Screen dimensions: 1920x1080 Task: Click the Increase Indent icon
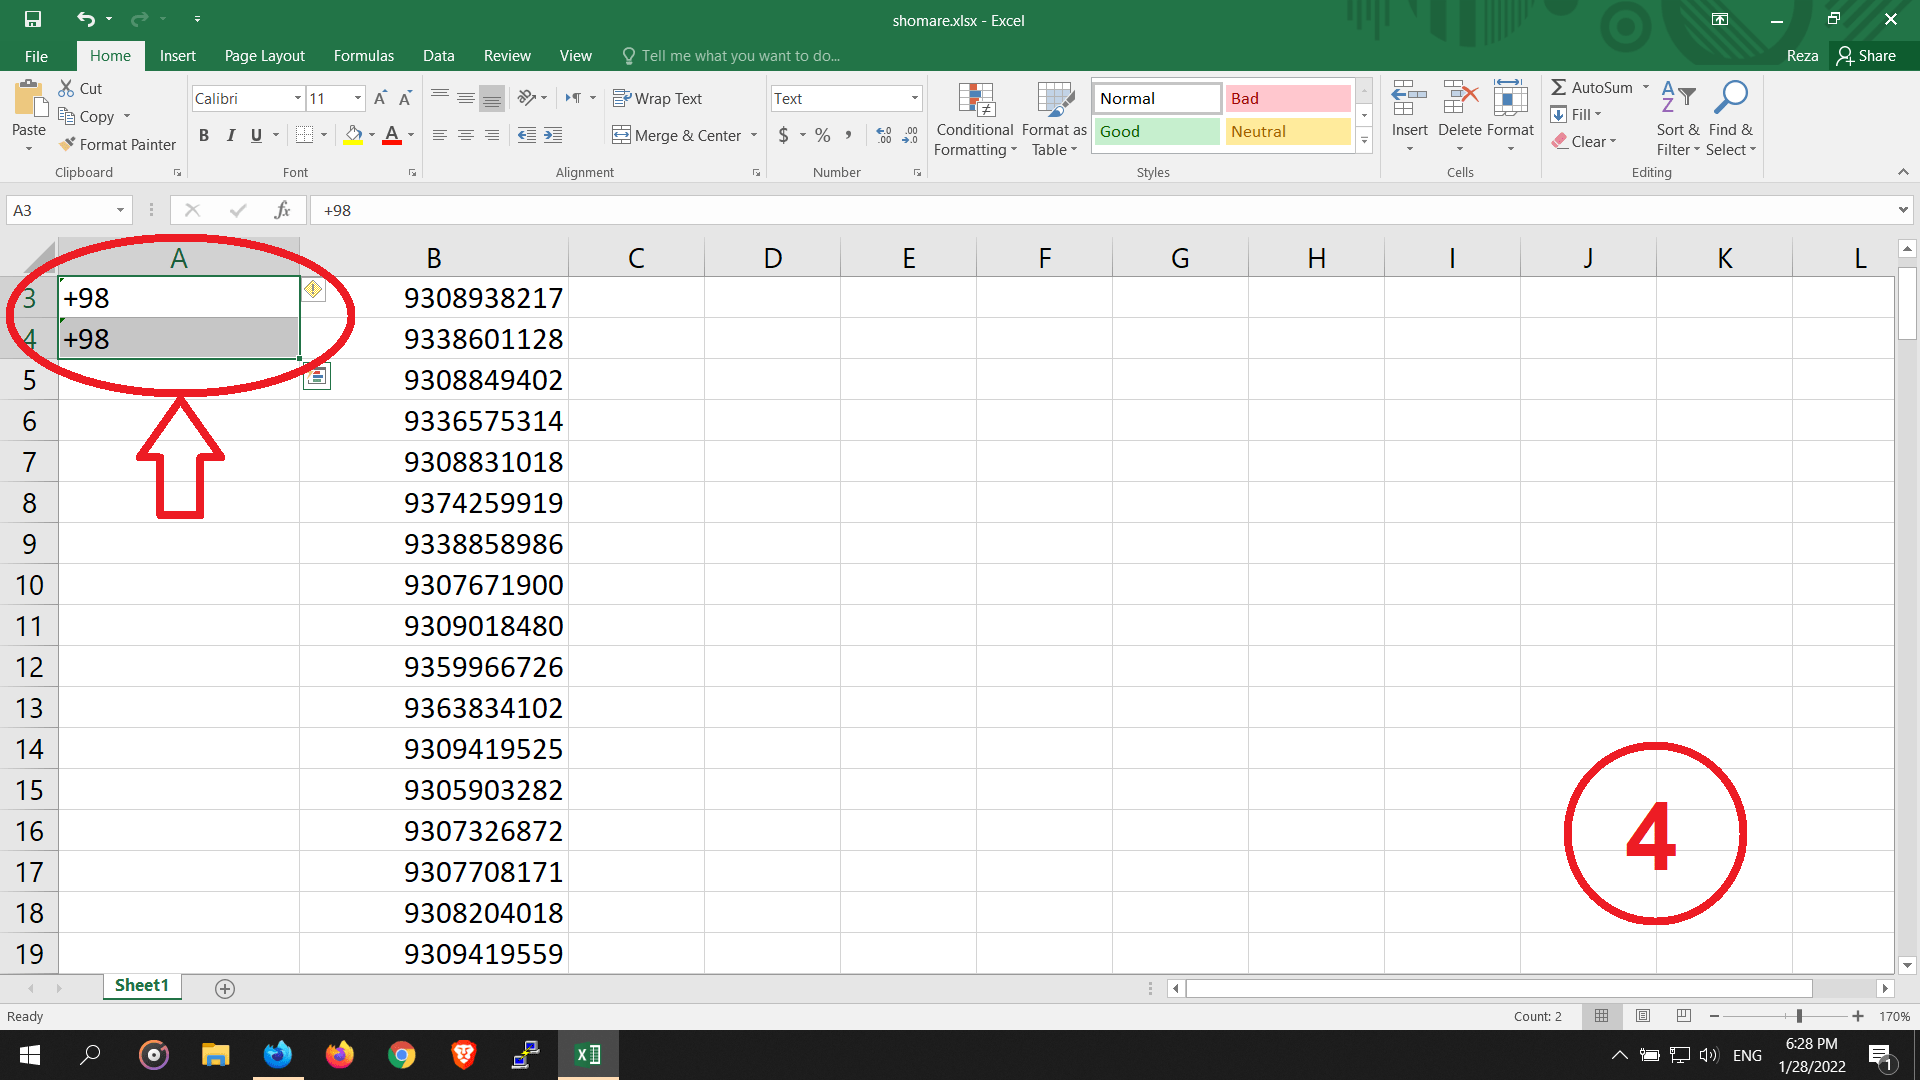coord(553,135)
